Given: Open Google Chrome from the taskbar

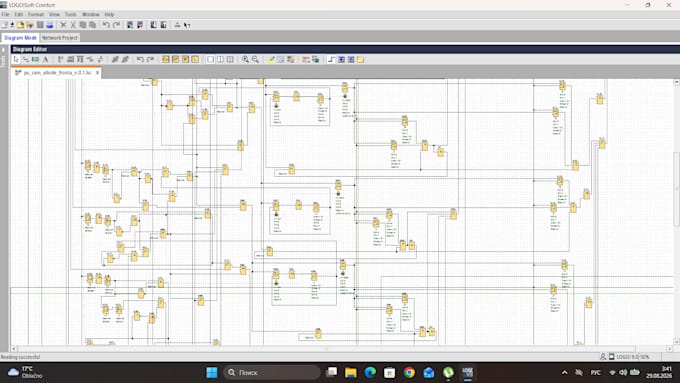Looking at the screenshot, I should [409, 373].
